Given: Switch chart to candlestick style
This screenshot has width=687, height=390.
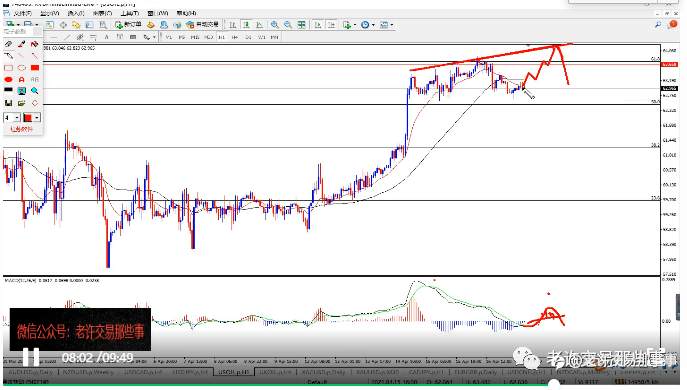Looking at the screenshot, I should coord(246,25).
